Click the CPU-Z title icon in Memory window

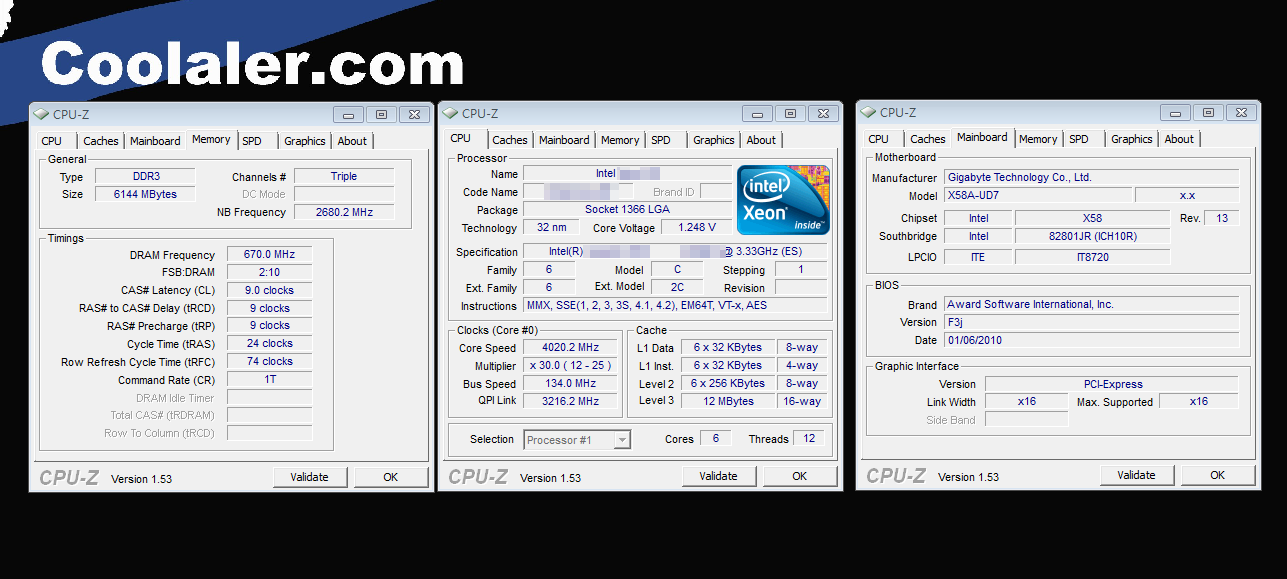(41, 114)
